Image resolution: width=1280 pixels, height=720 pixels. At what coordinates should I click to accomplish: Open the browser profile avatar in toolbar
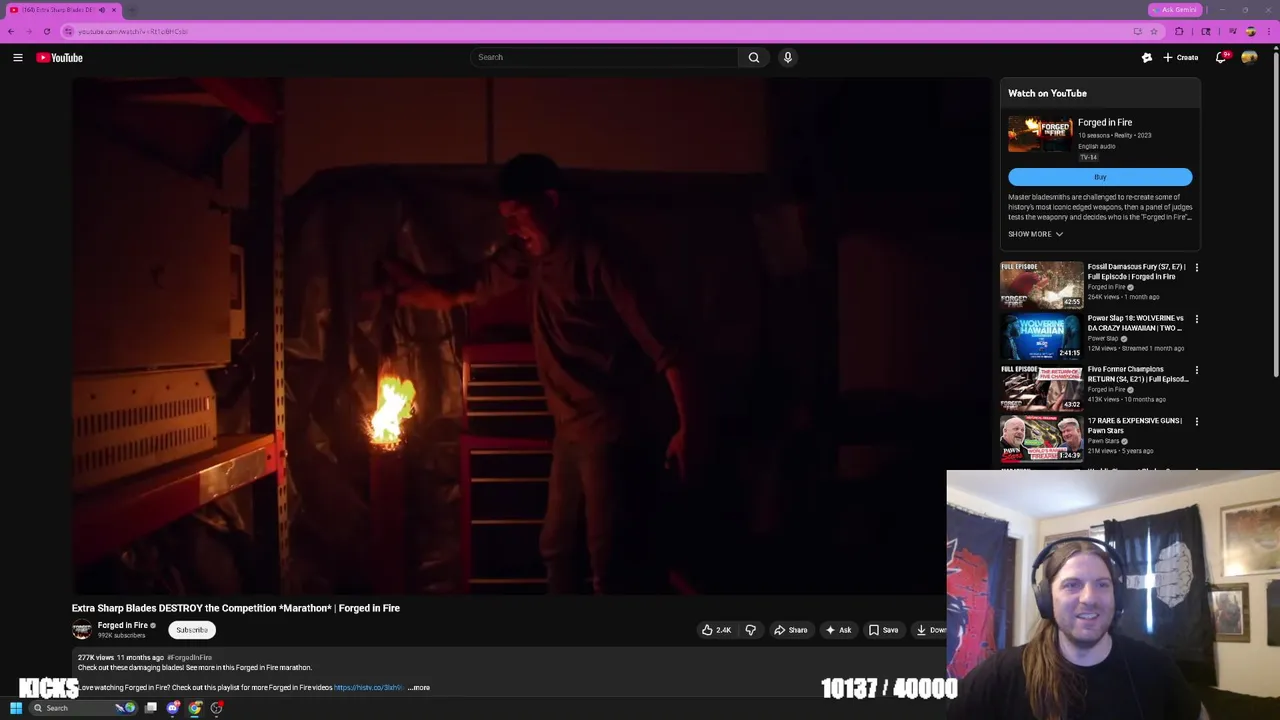point(1250,31)
